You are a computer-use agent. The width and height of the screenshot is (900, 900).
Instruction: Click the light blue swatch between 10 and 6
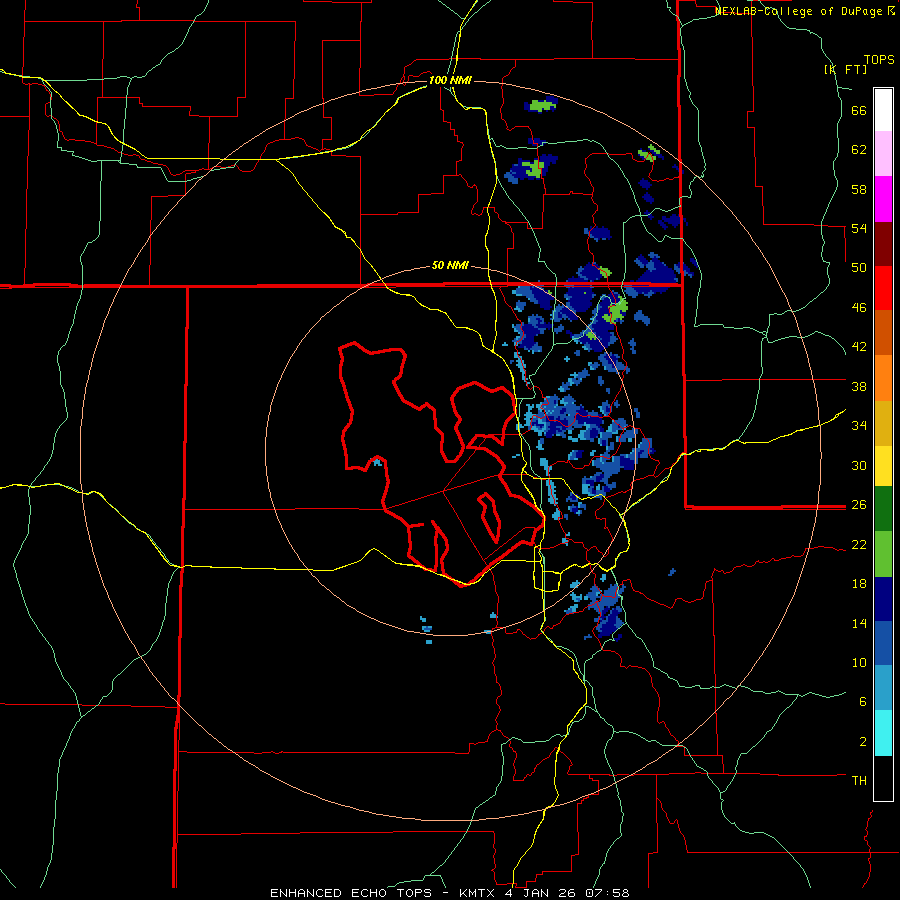click(x=883, y=688)
